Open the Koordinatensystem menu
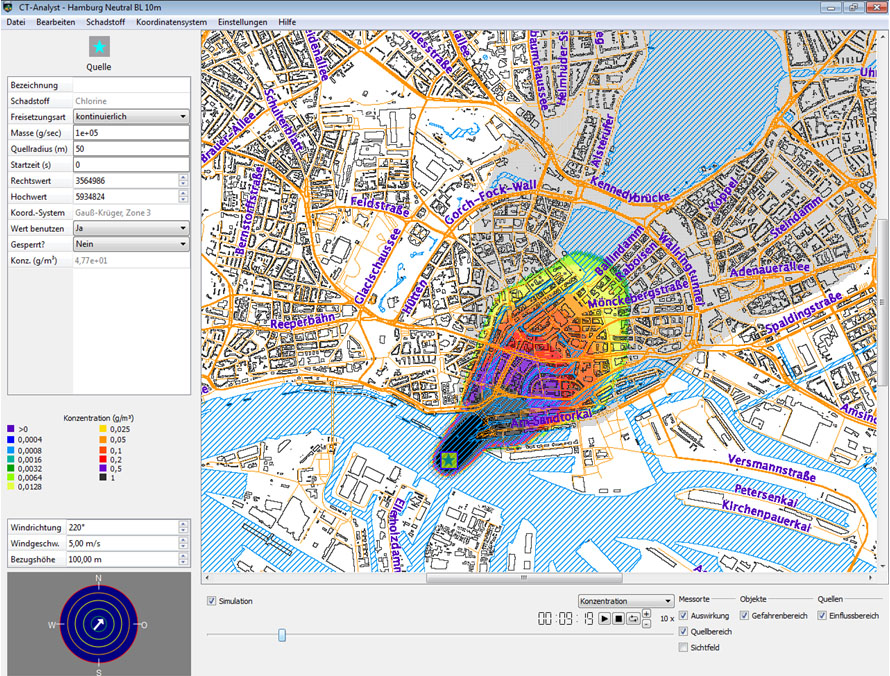890x676 pixels. (x=170, y=21)
